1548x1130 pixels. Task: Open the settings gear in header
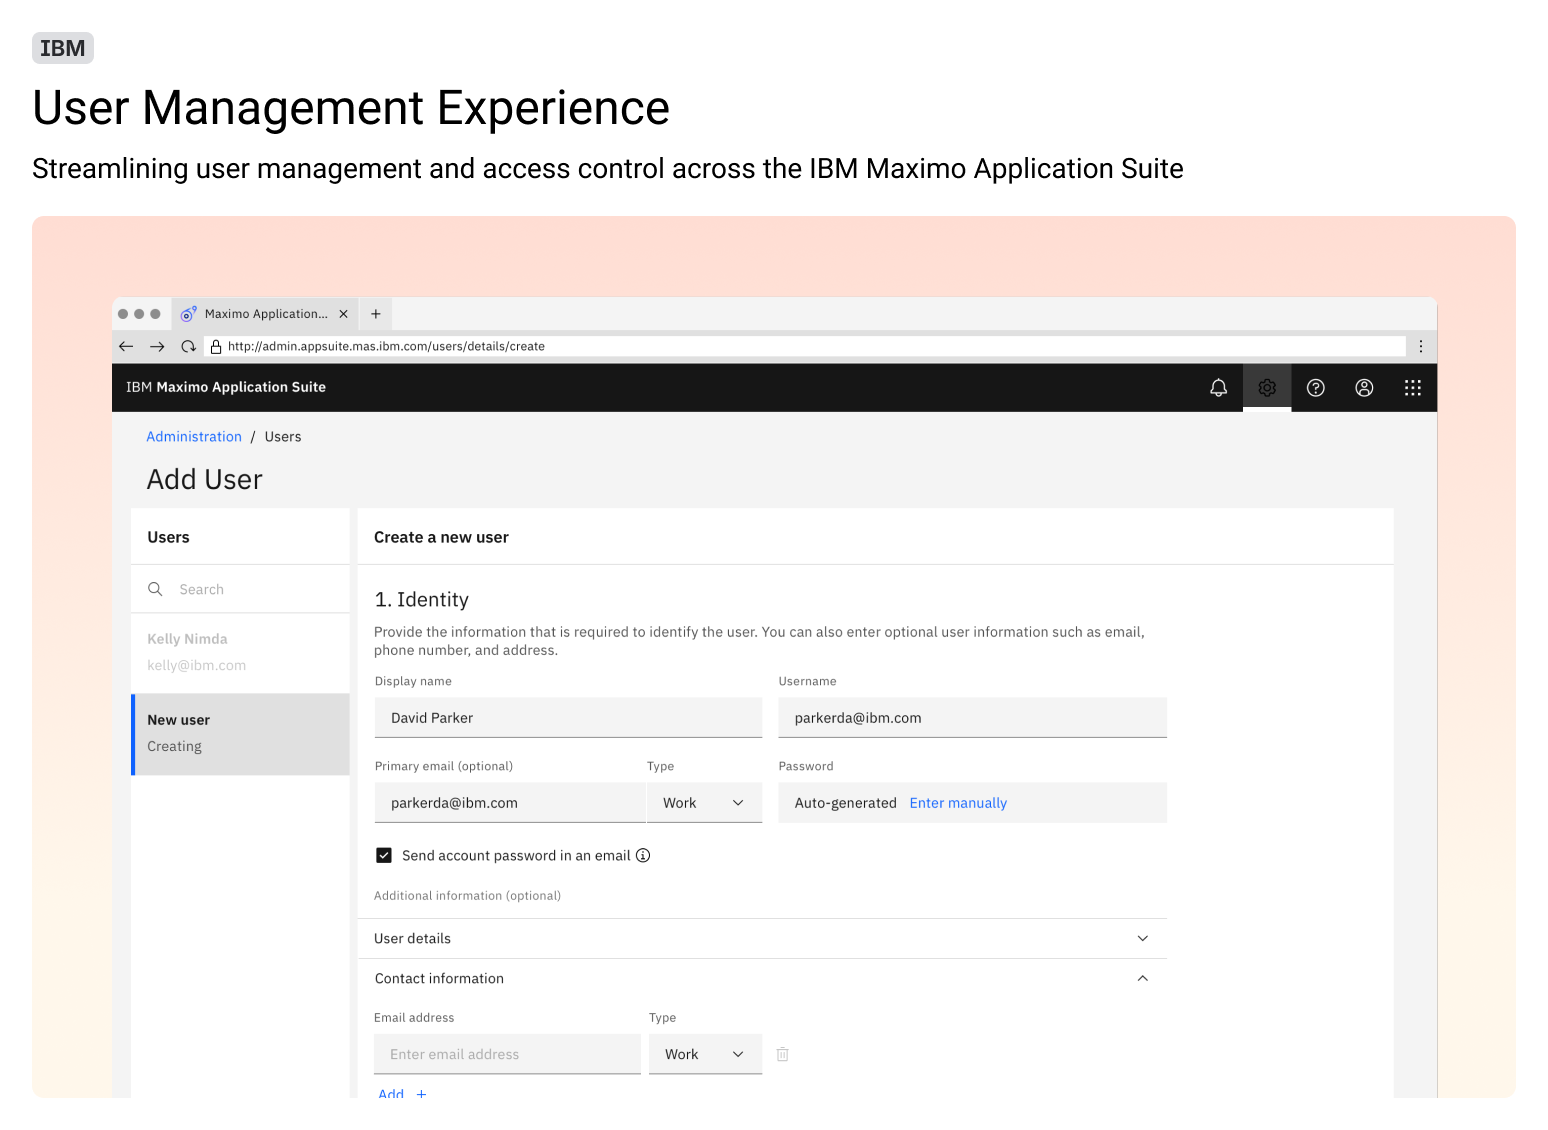[1267, 388]
